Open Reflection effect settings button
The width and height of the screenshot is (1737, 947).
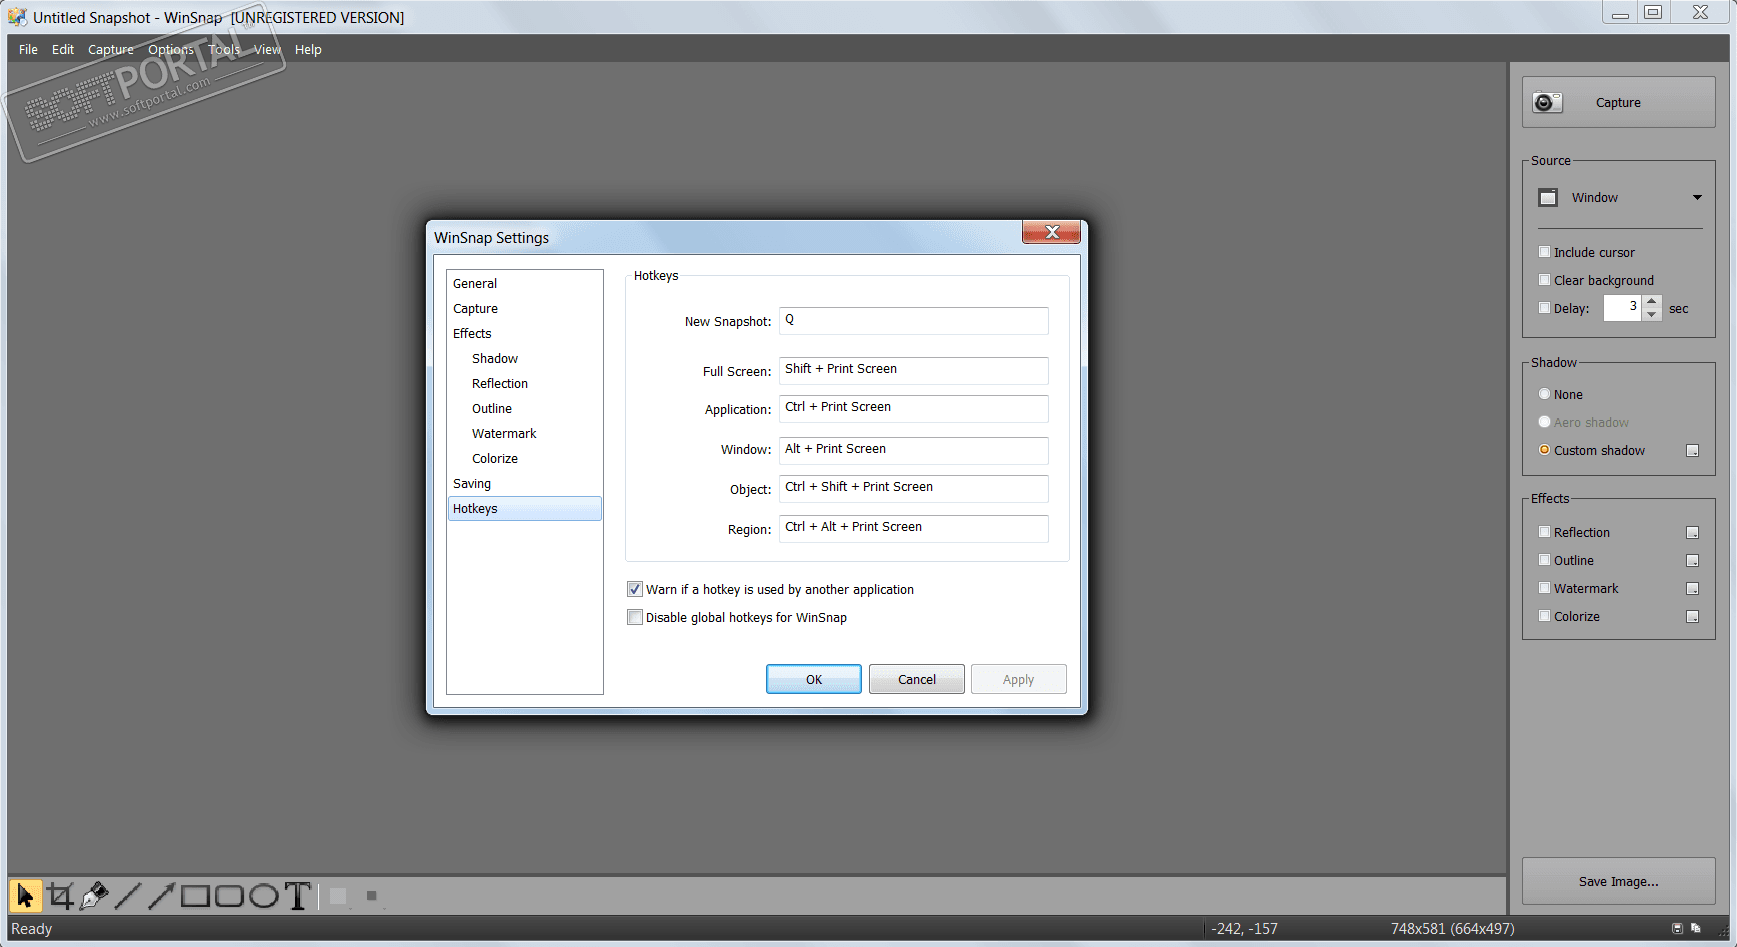[x=1692, y=533]
